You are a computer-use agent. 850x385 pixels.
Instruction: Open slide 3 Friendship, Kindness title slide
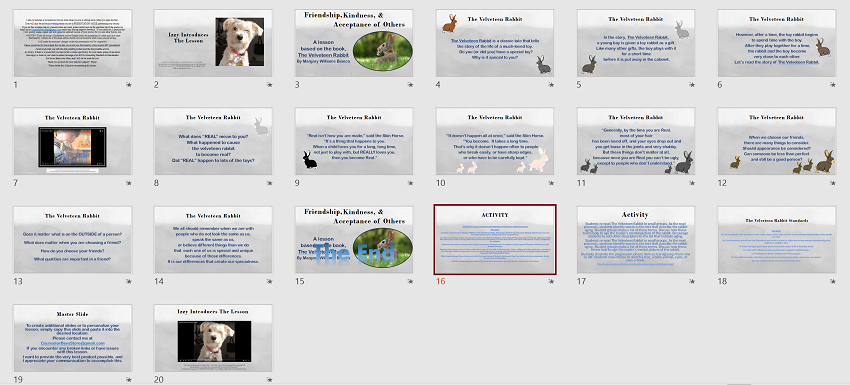[x=355, y=43]
